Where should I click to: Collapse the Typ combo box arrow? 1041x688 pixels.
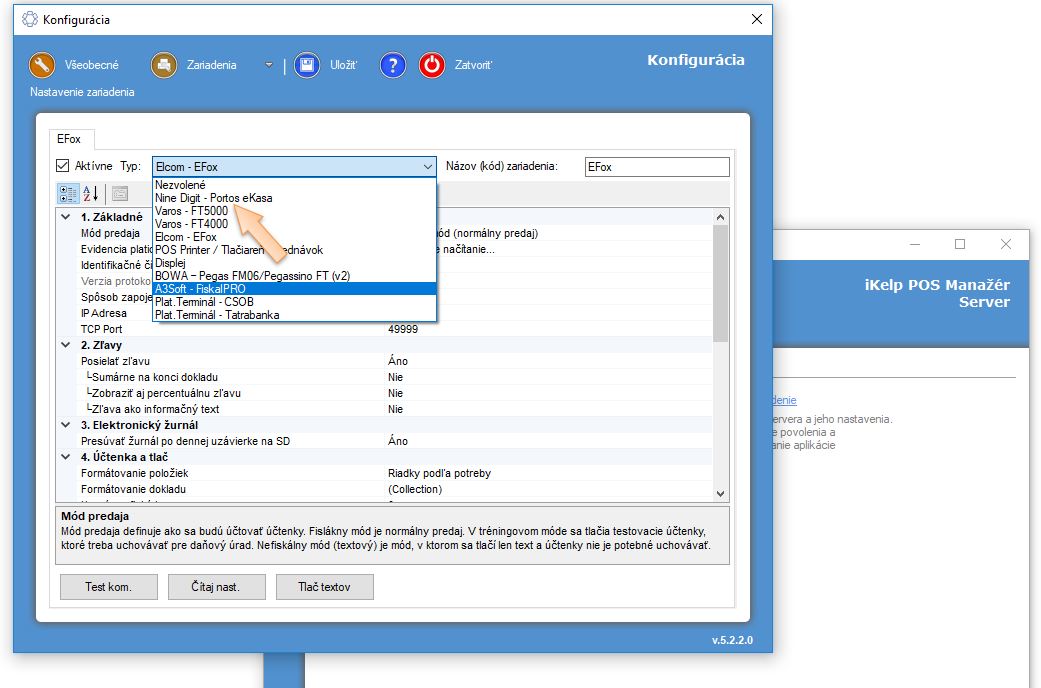[428, 167]
